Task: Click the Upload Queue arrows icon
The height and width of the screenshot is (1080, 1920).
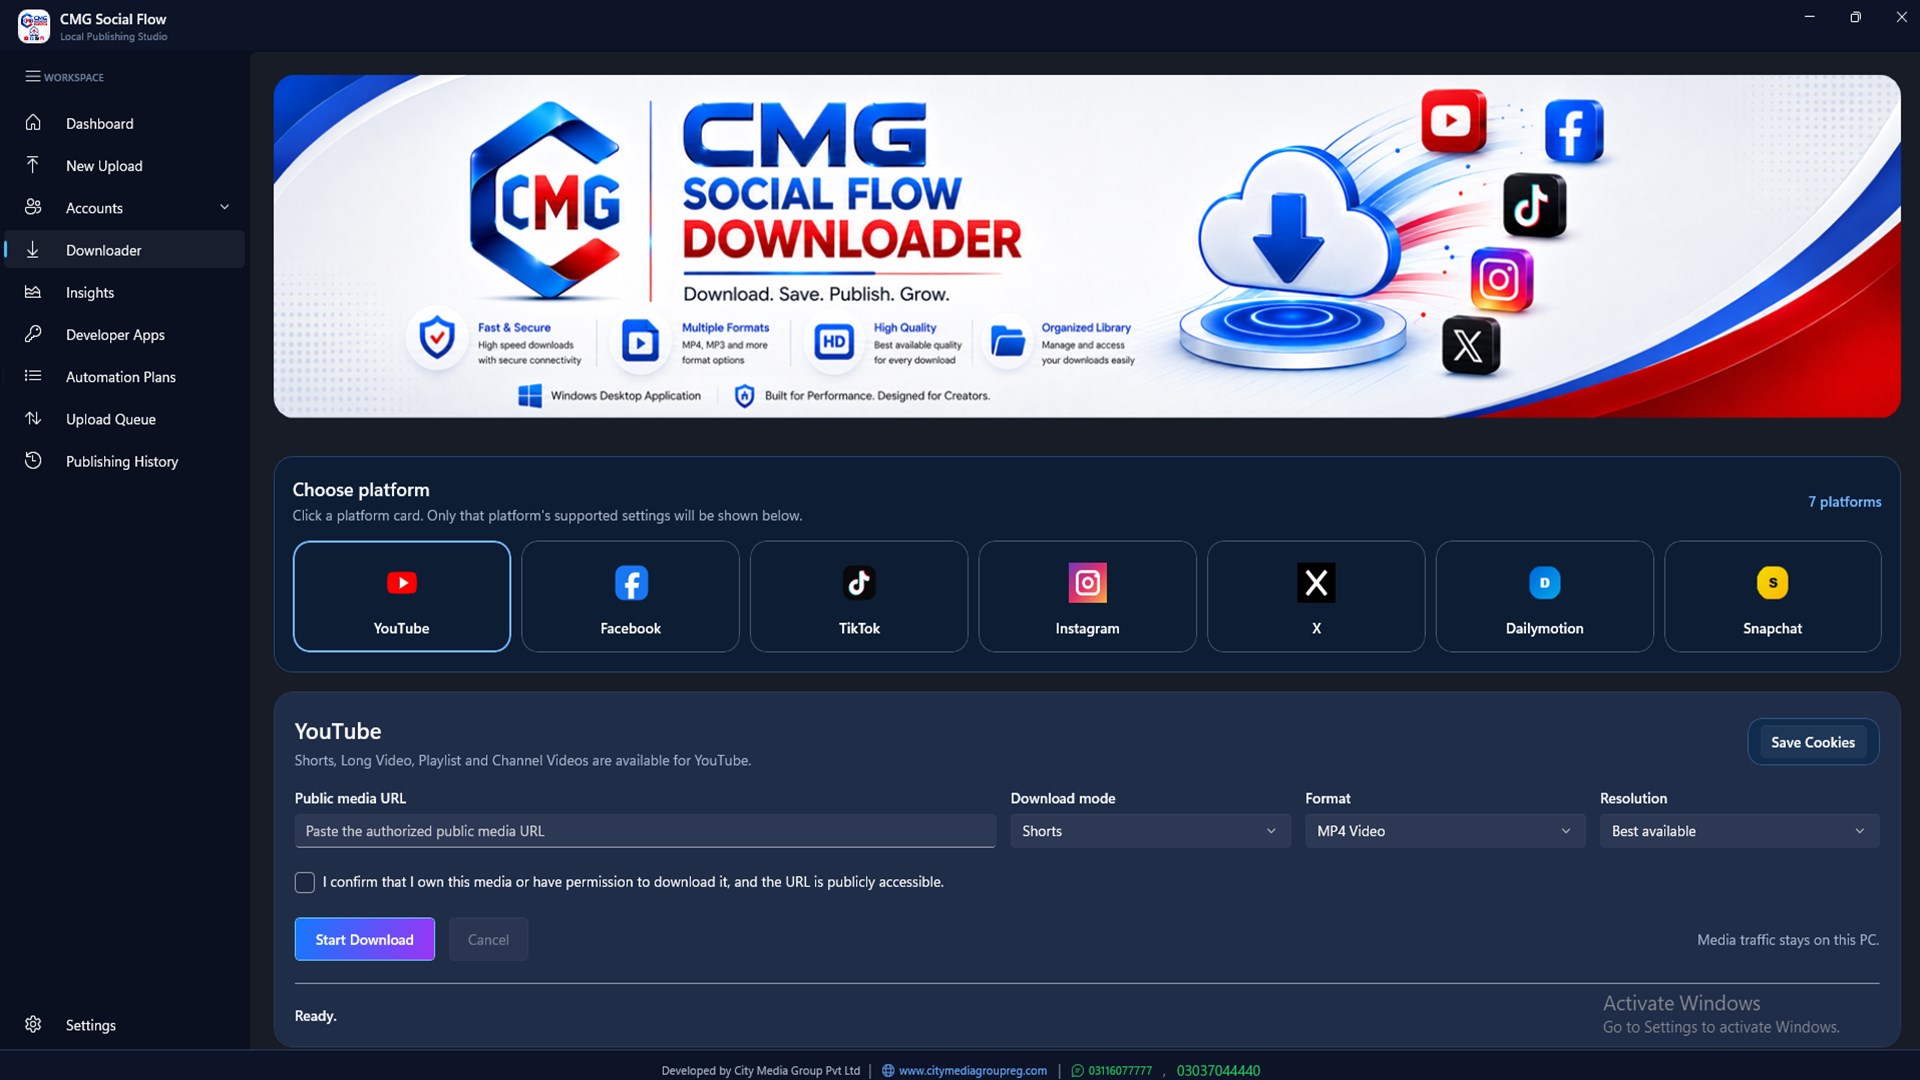Action: coord(33,418)
